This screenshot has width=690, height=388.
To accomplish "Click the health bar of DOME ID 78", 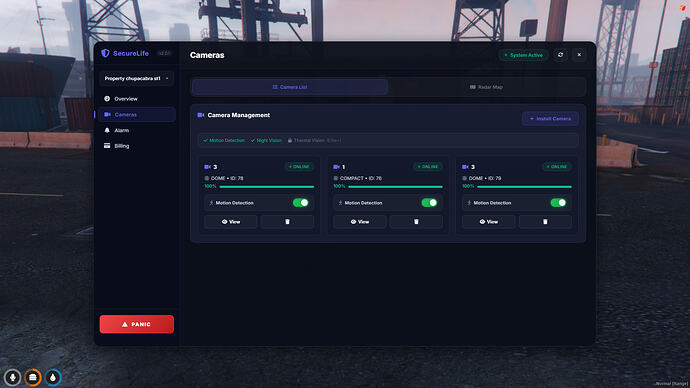I will tap(267, 187).
